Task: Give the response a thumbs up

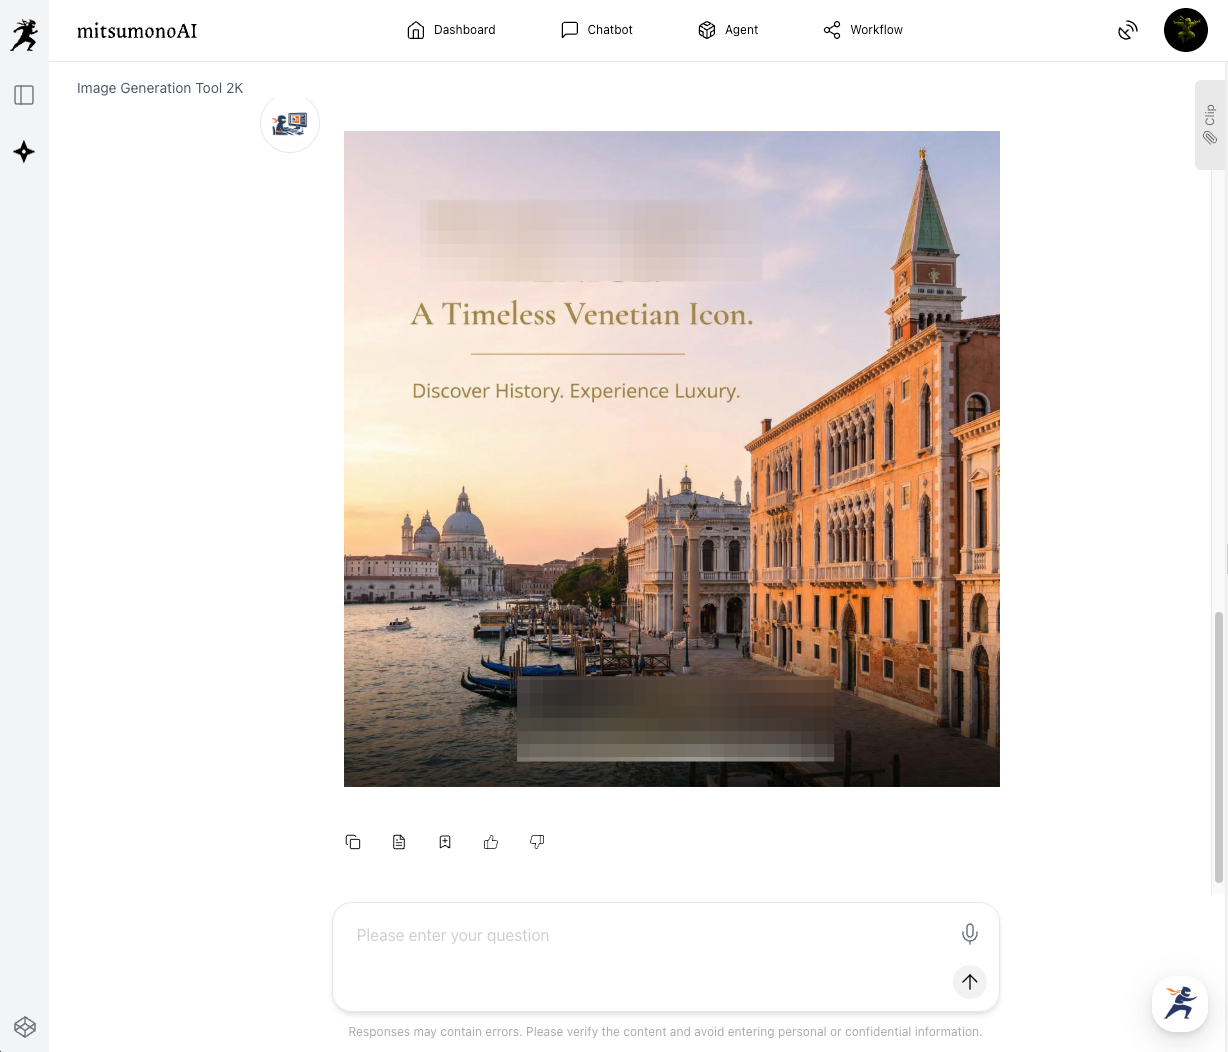Action: coord(491,842)
